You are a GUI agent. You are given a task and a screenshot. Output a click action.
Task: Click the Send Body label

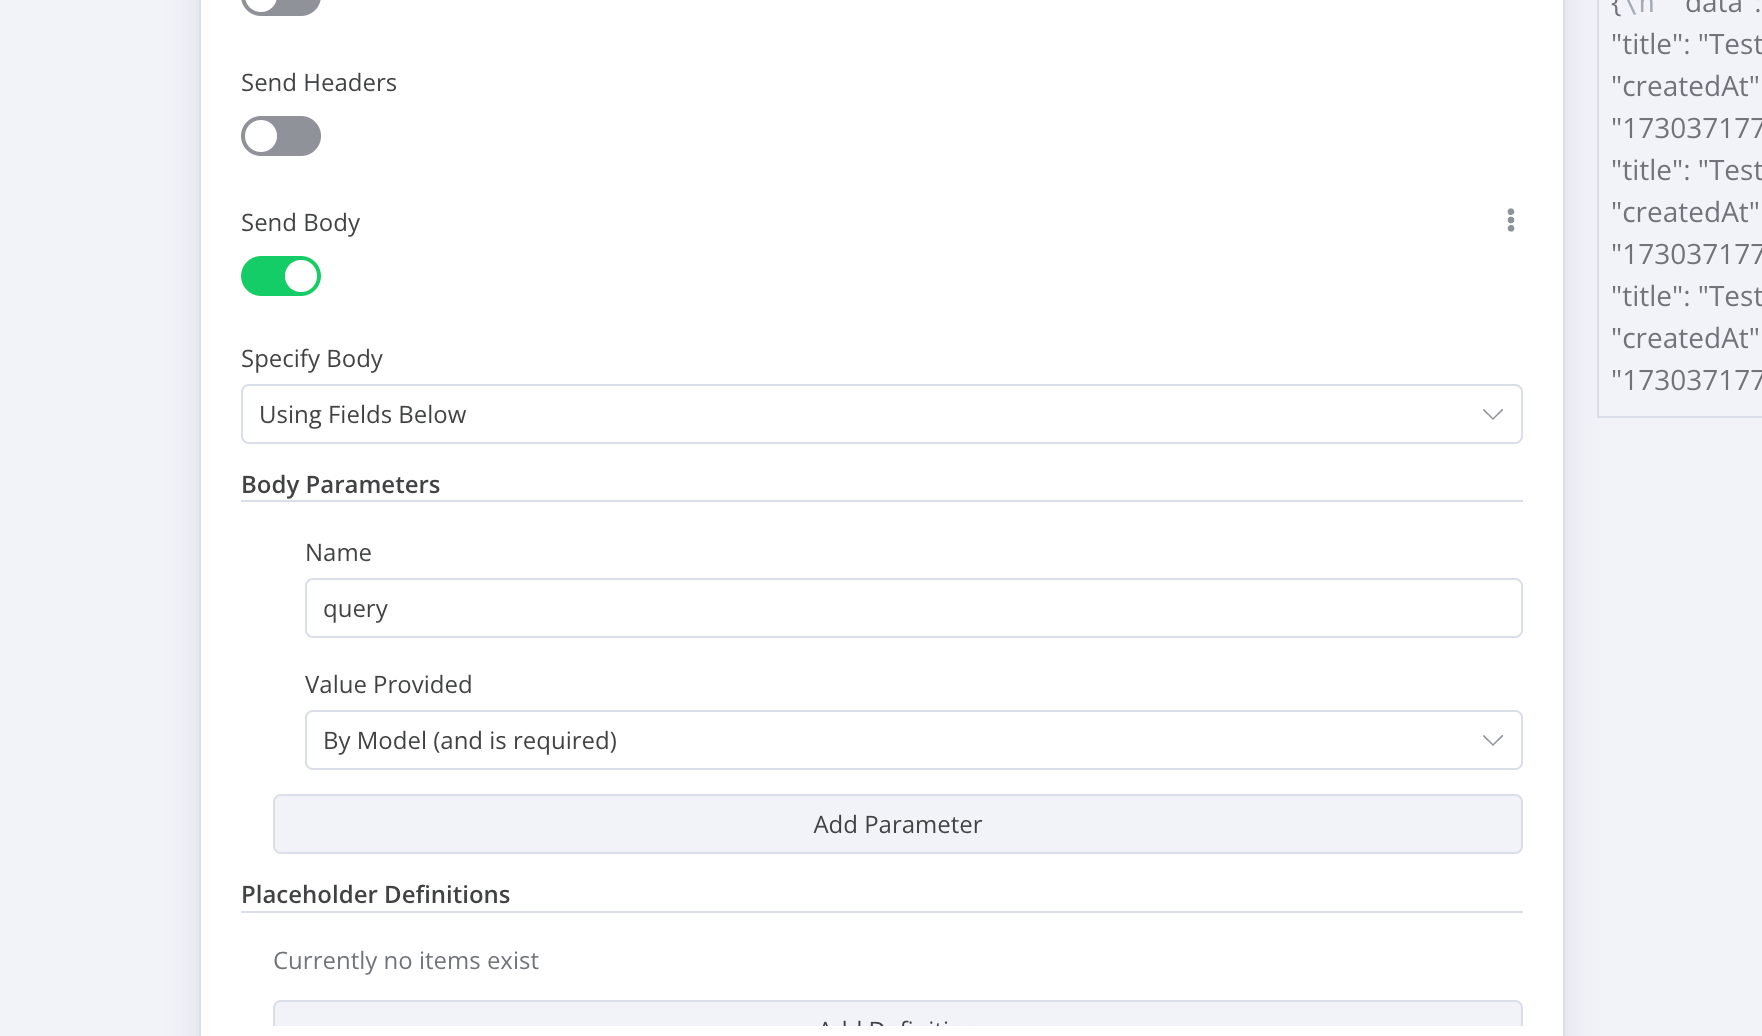(x=300, y=223)
